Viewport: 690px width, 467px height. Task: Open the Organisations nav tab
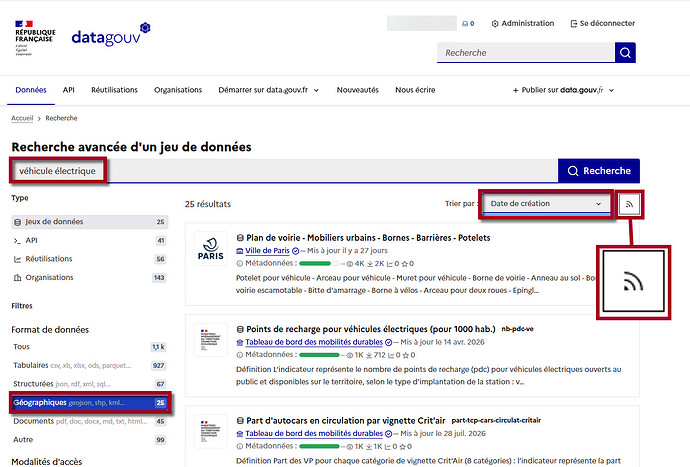tap(178, 90)
